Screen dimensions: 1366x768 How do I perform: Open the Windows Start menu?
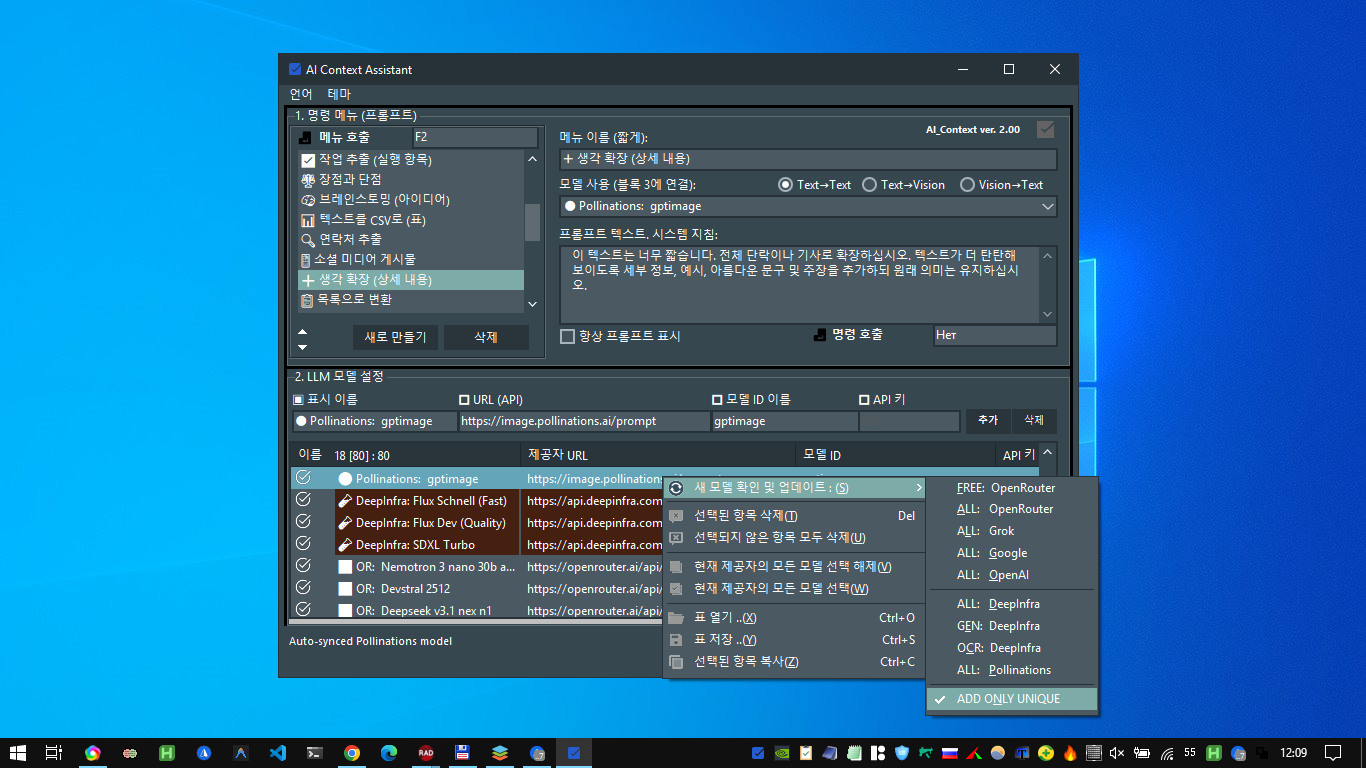pos(18,753)
